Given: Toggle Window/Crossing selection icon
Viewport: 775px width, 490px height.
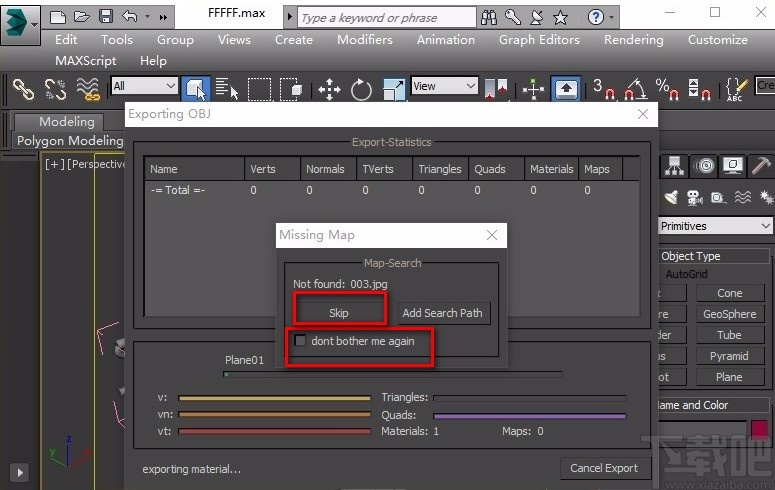Looking at the screenshot, I should pos(291,89).
